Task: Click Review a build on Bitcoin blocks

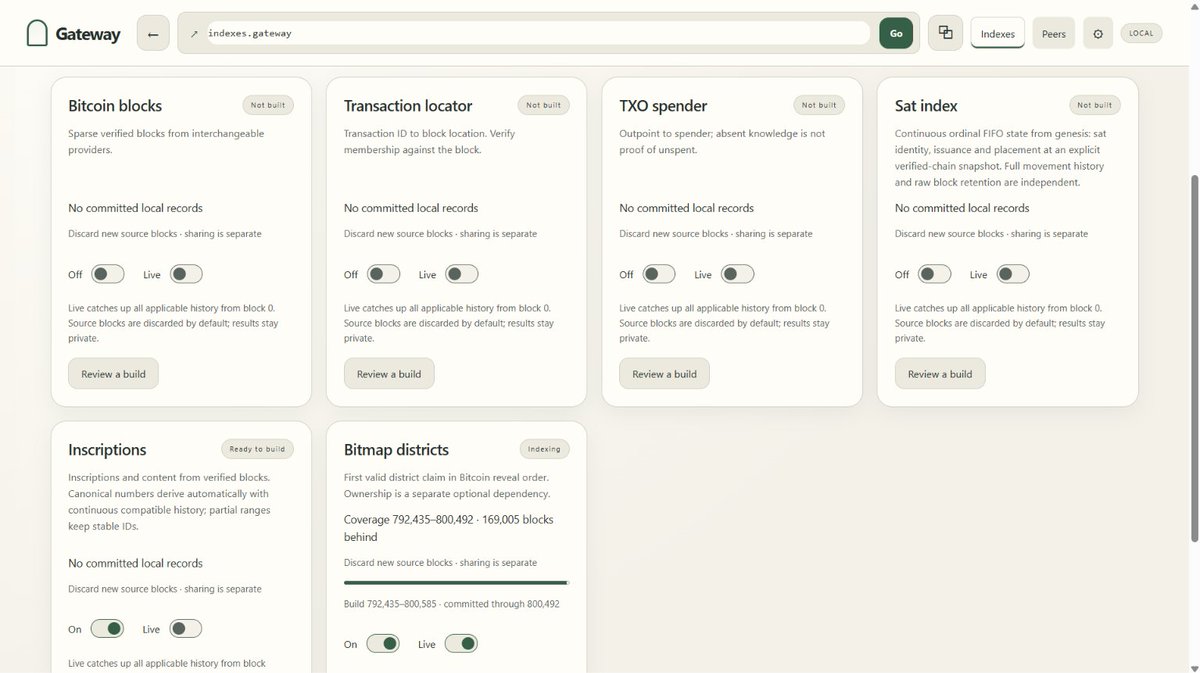Action: pos(113,374)
